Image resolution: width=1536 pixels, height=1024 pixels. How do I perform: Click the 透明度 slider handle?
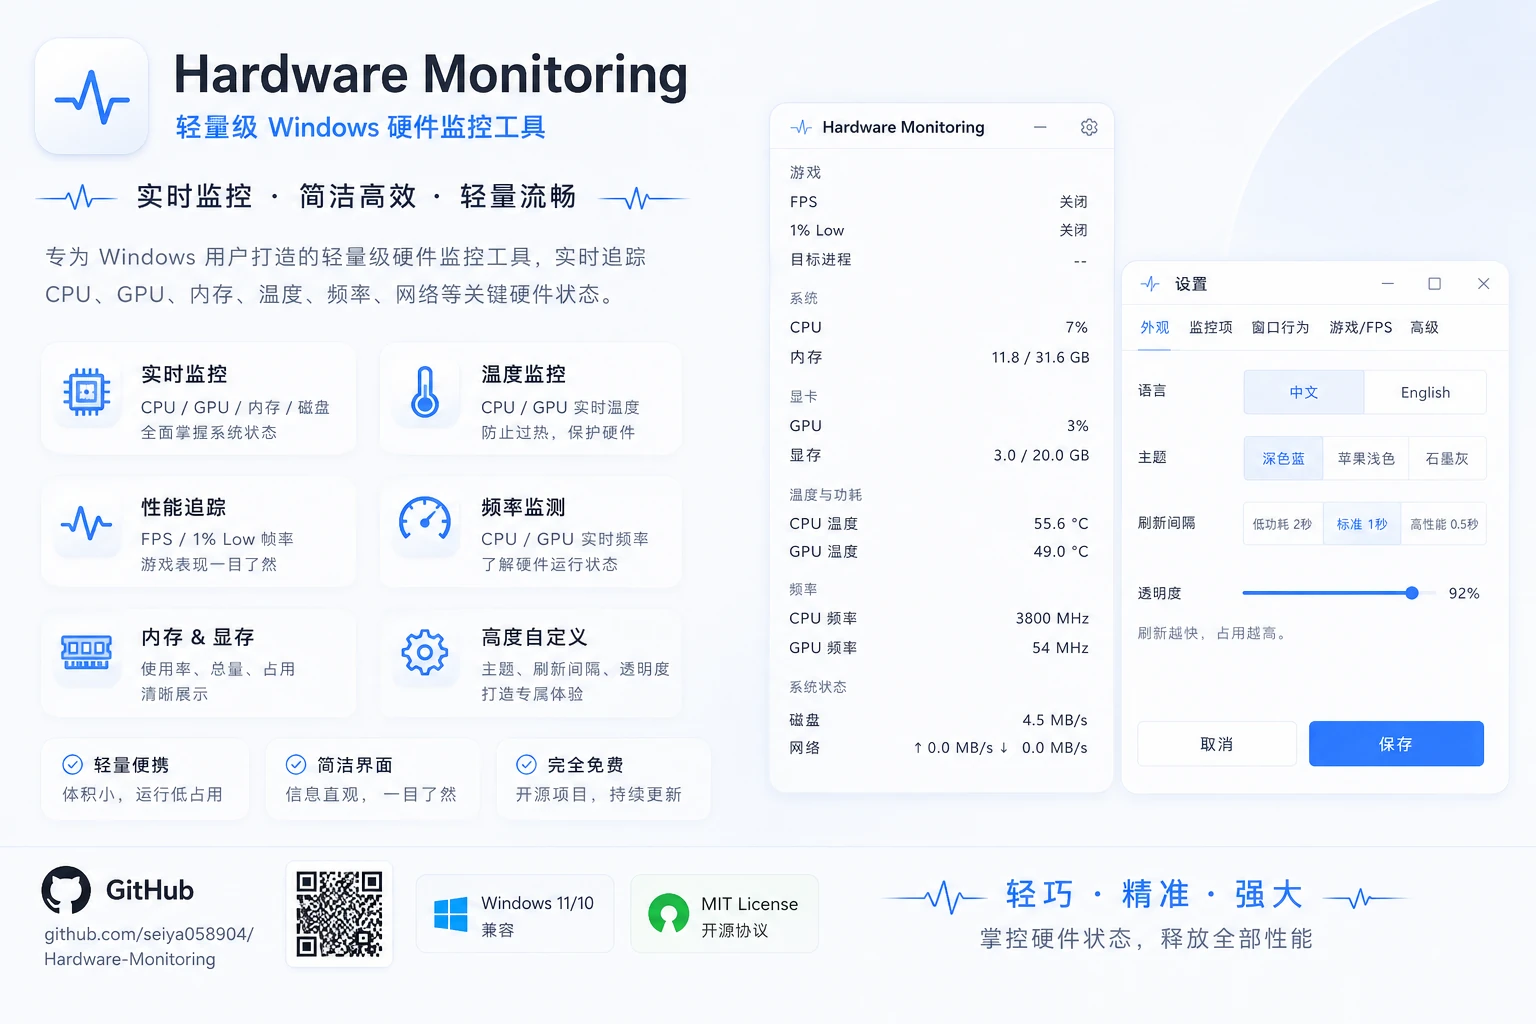point(1412,593)
